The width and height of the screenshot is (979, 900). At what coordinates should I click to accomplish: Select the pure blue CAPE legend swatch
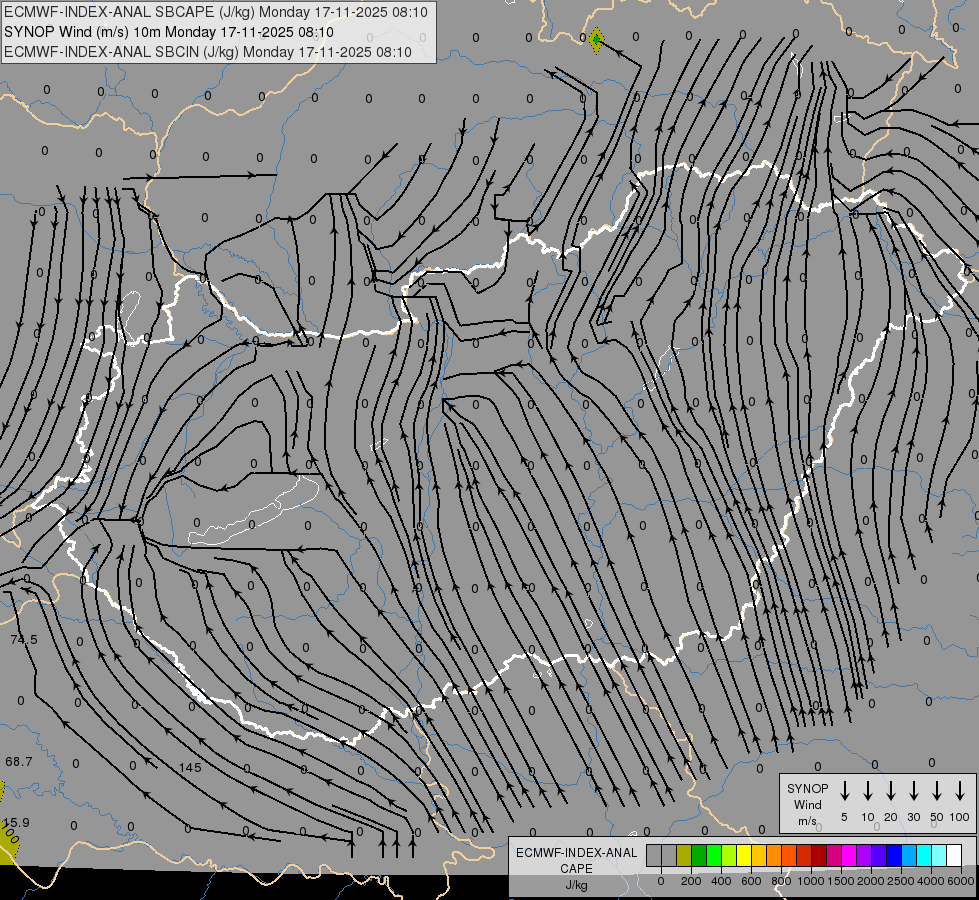tap(893, 855)
